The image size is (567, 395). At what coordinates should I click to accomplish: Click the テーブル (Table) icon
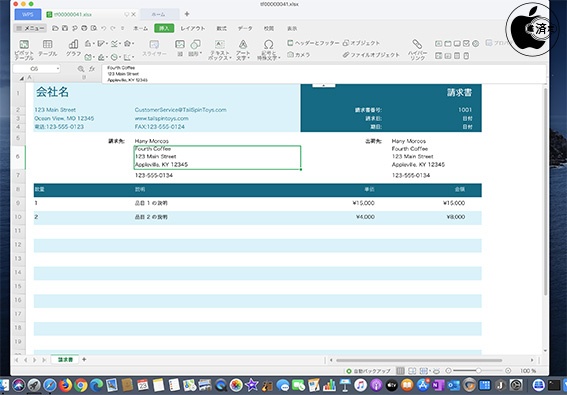47,48
